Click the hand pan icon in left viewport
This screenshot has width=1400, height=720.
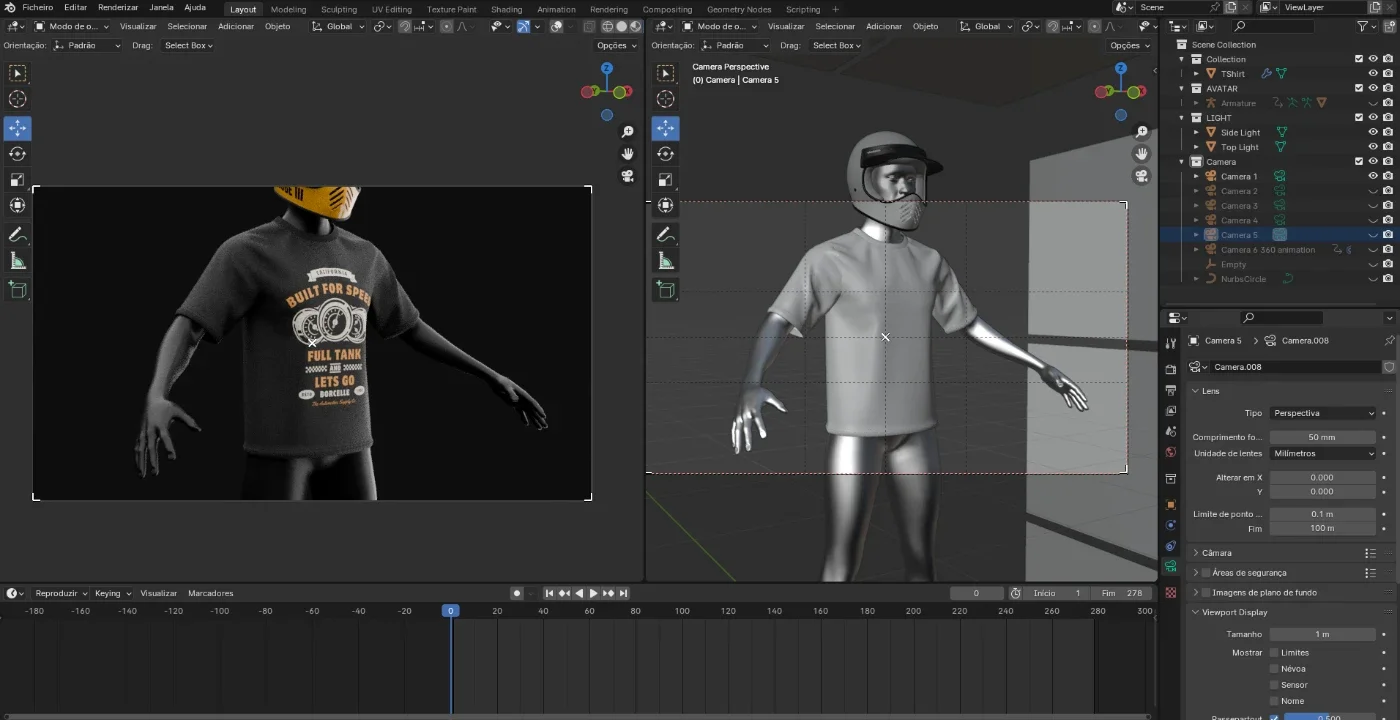pos(627,154)
